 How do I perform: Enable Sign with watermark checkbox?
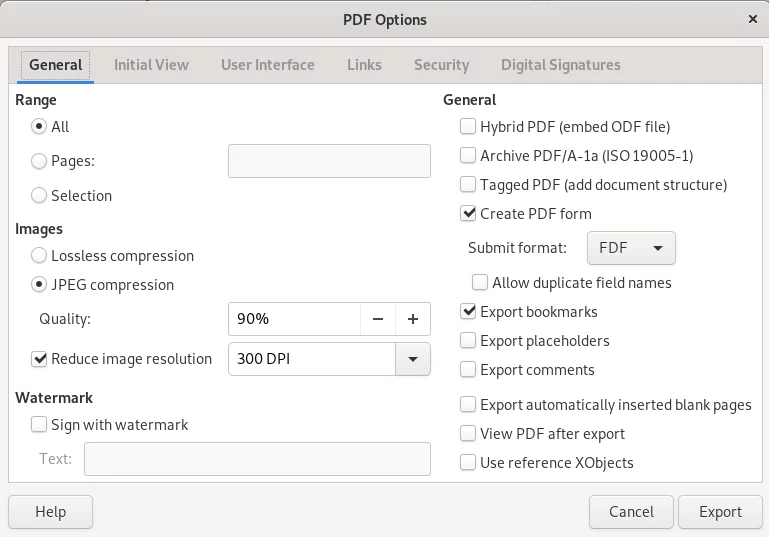(39, 424)
